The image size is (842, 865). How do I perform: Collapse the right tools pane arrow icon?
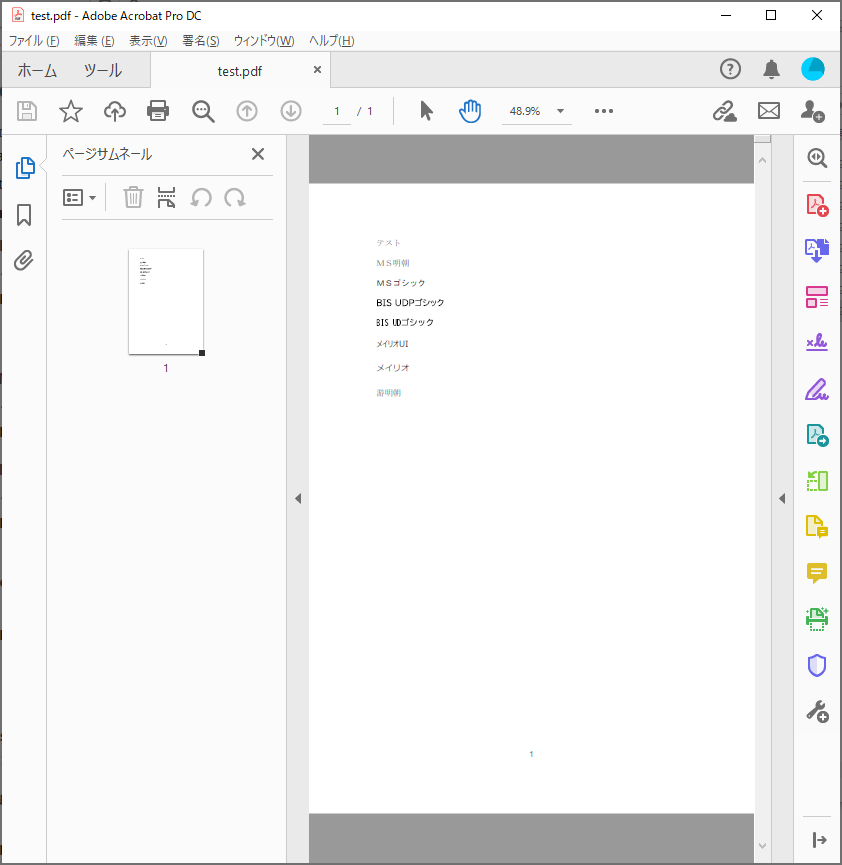819,840
